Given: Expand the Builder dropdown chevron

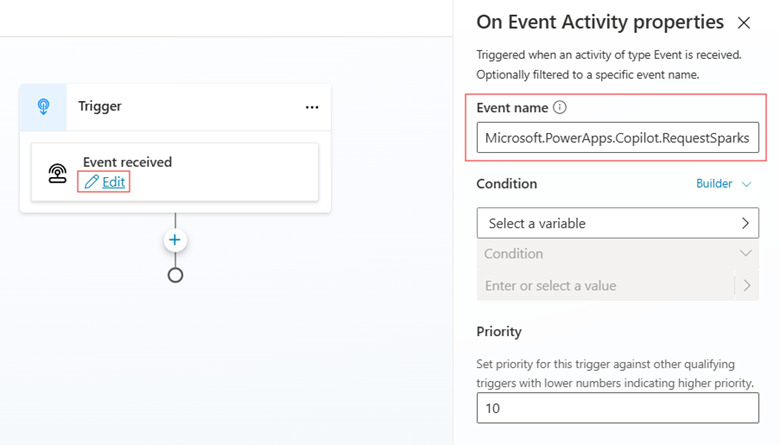Looking at the screenshot, I should 746,184.
